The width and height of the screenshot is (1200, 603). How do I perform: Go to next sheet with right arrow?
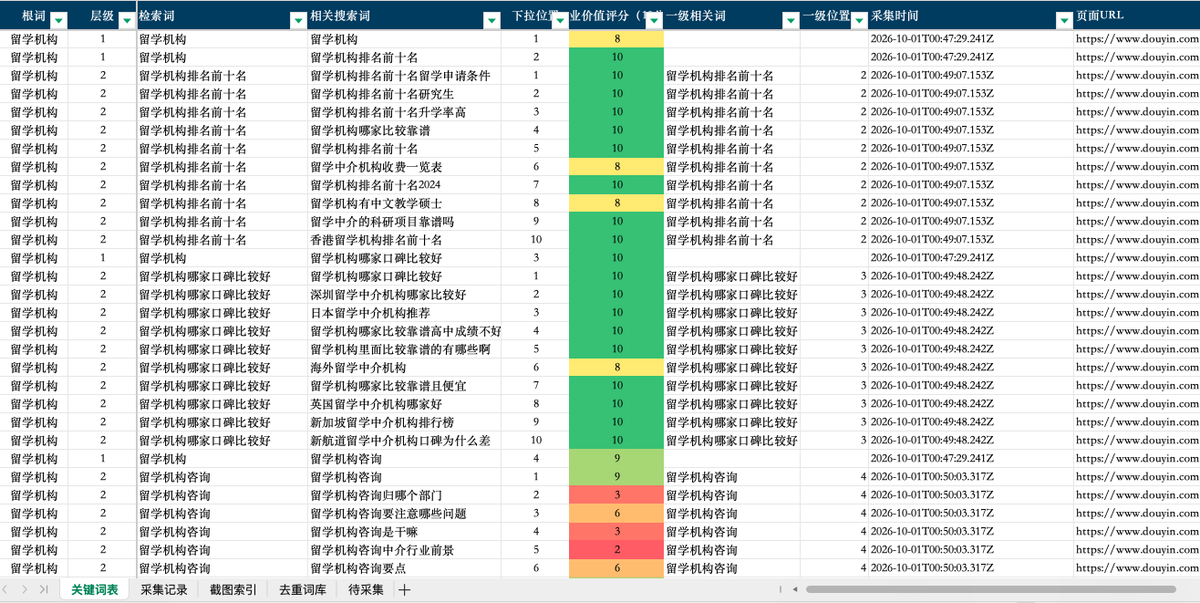point(26,590)
